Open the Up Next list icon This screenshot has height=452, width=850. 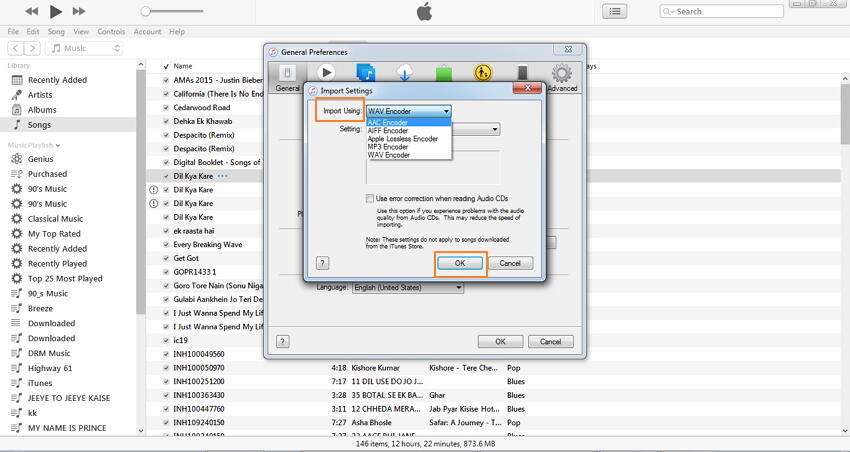[615, 11]
